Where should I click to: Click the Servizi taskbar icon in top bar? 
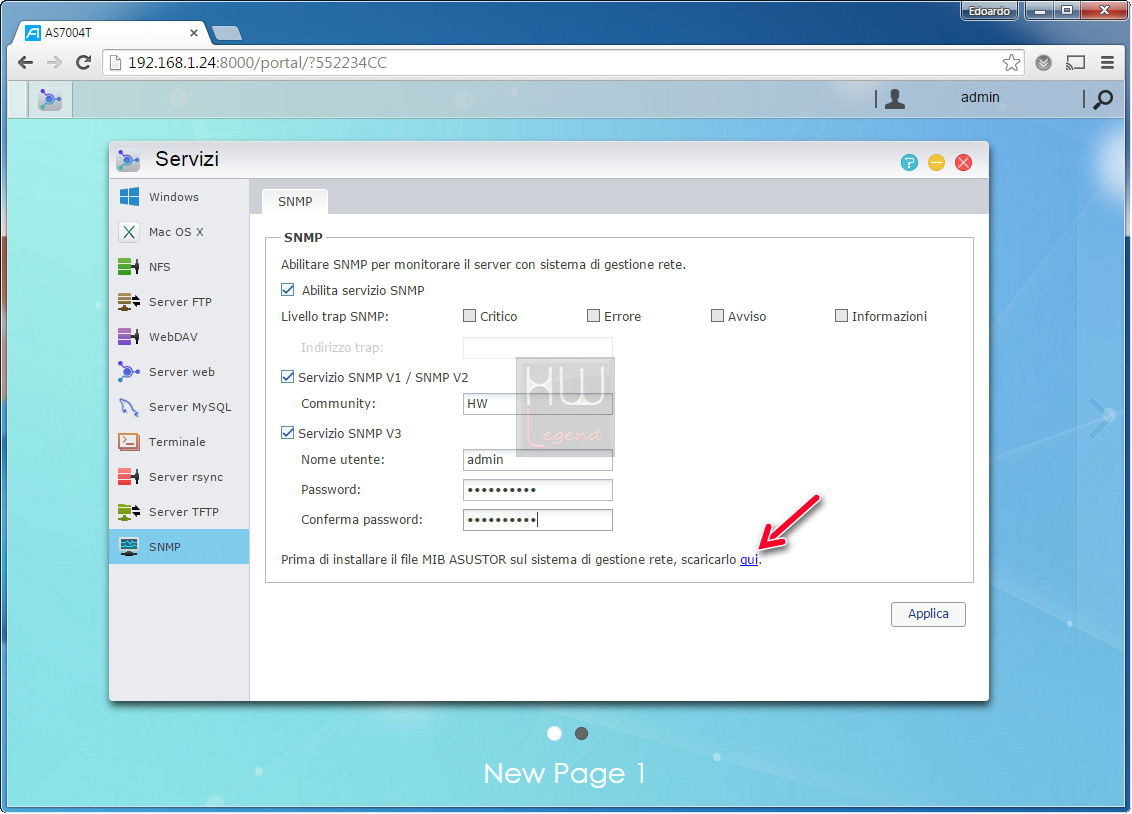[x=50, y=99]
